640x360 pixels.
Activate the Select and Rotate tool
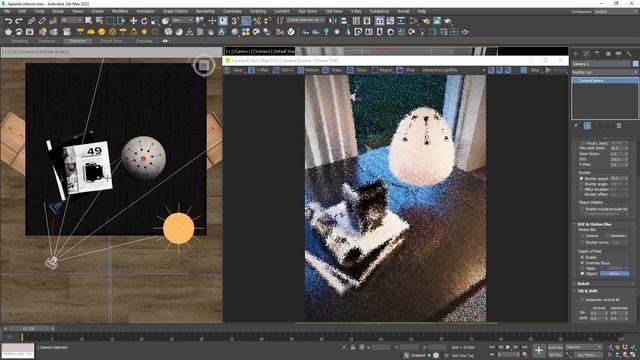point(144,20)
